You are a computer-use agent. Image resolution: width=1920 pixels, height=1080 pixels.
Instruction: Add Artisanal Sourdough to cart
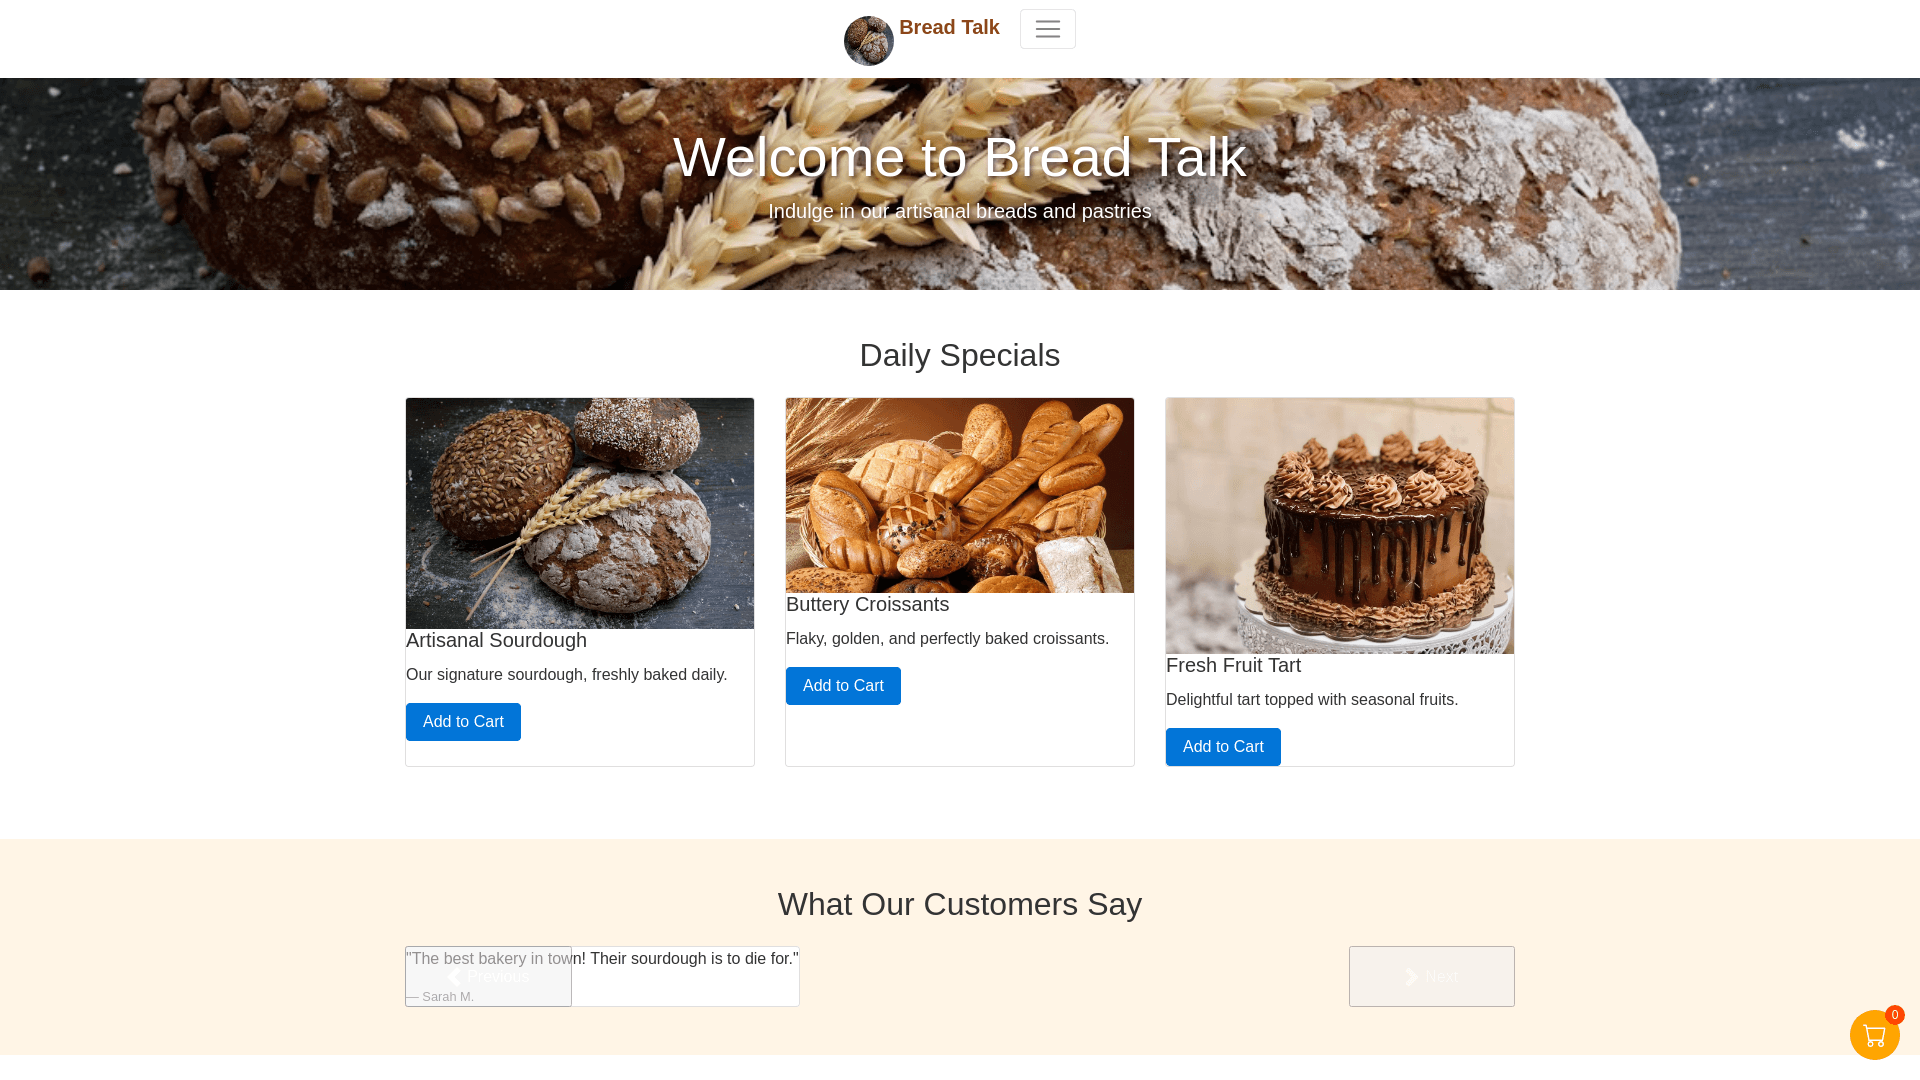pos(463,722)
